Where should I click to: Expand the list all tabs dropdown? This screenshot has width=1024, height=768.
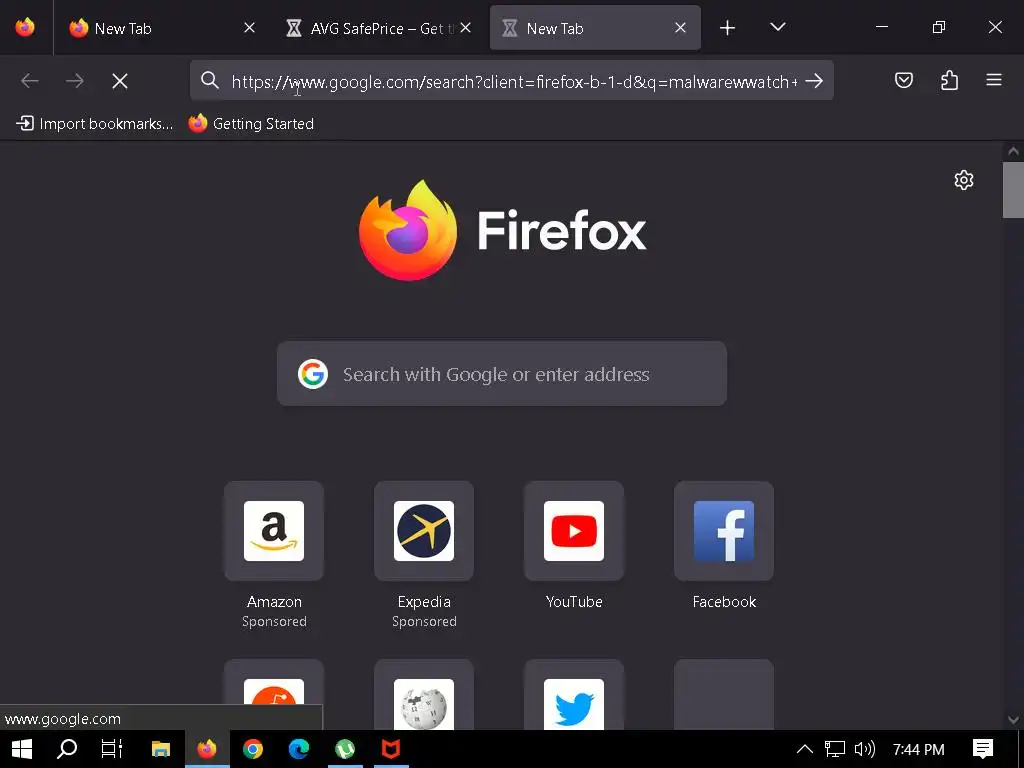pos(777,27)
